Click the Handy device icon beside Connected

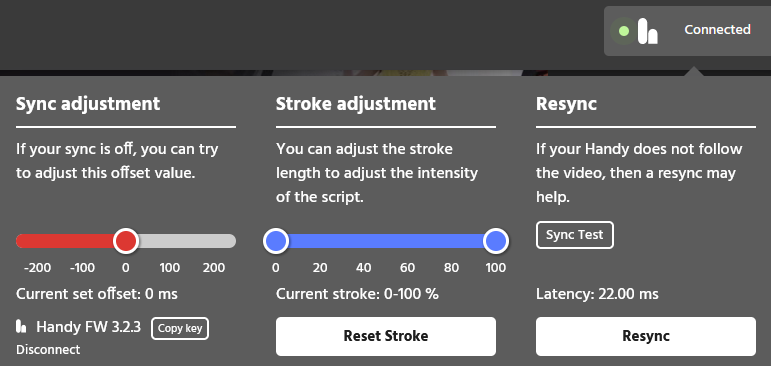(x=648, y=31)
